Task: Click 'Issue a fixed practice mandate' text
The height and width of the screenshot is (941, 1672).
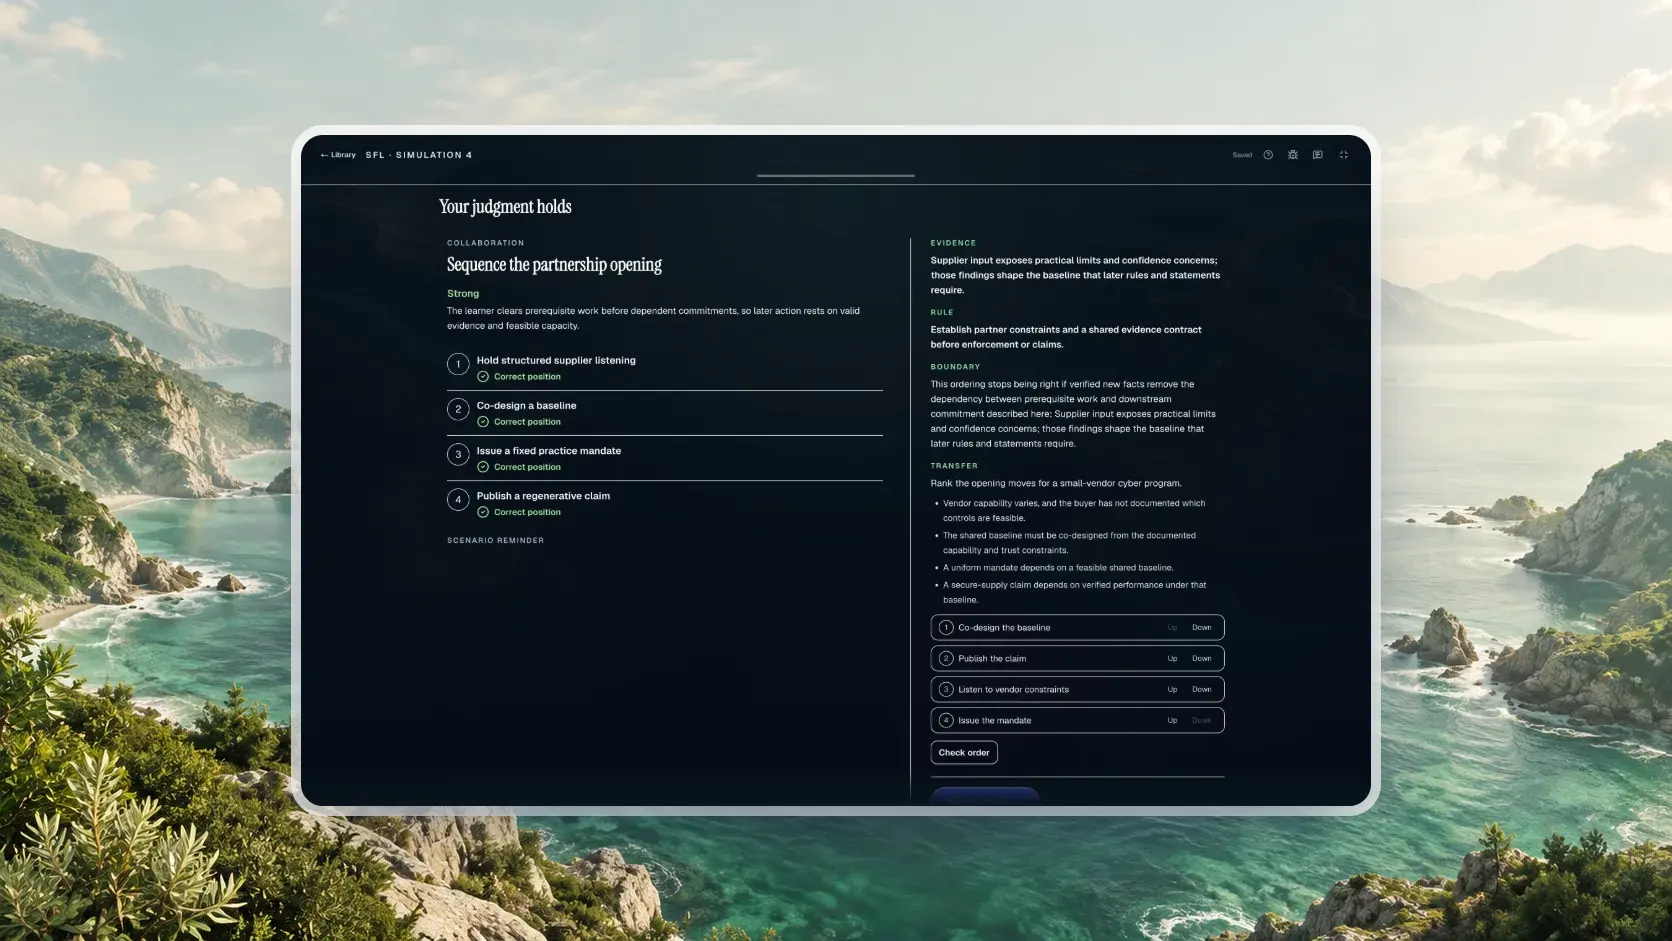Action: [549, 451]
